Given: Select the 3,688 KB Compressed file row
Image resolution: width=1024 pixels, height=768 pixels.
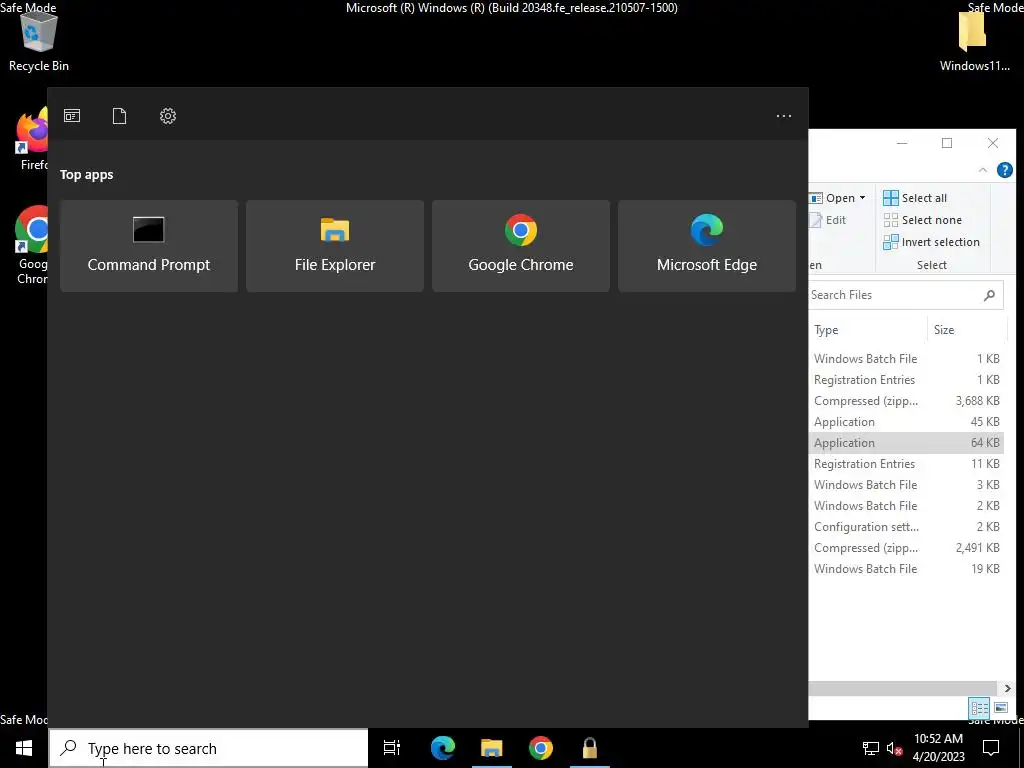Looking at the screenshot, I should click(906, 401).
